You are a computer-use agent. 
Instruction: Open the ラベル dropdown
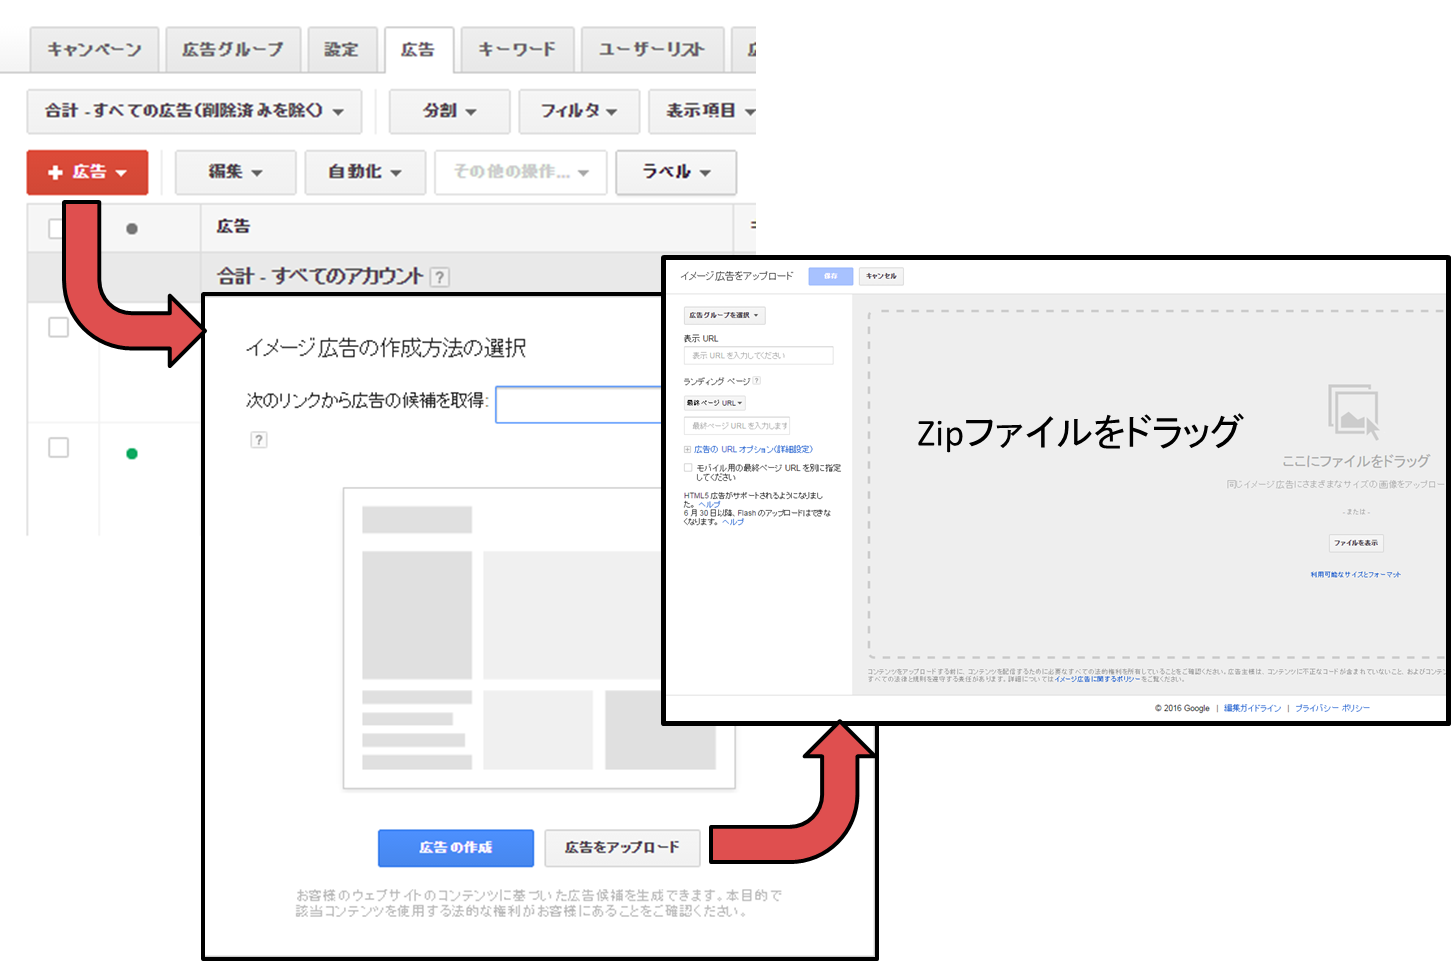[676, 172]
